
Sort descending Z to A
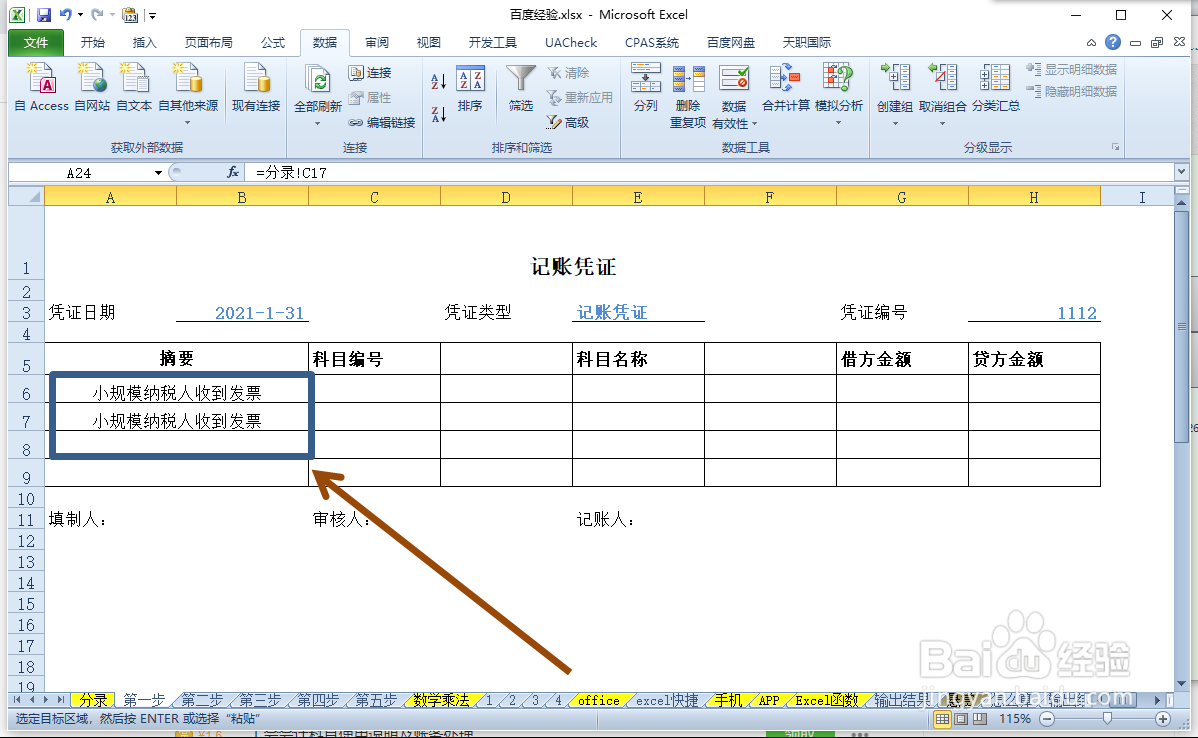tap(439, 115)
